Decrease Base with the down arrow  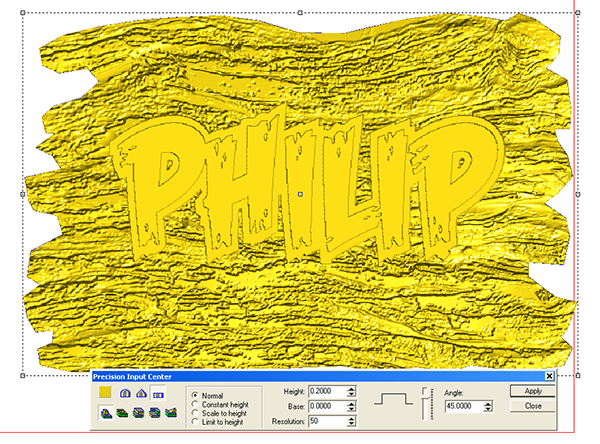351,409
